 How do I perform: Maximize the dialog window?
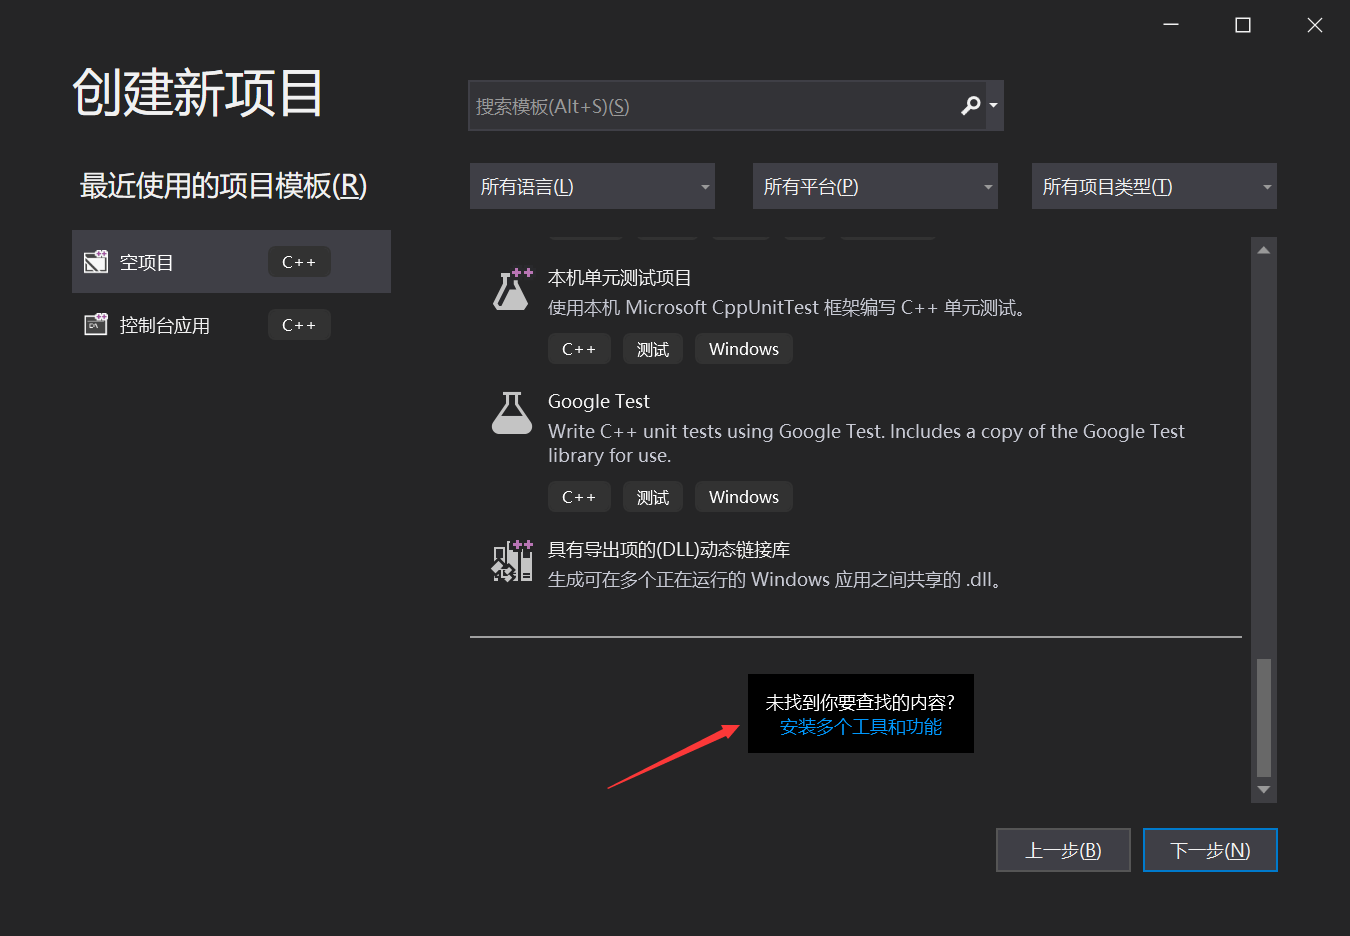click(1243, 25)
